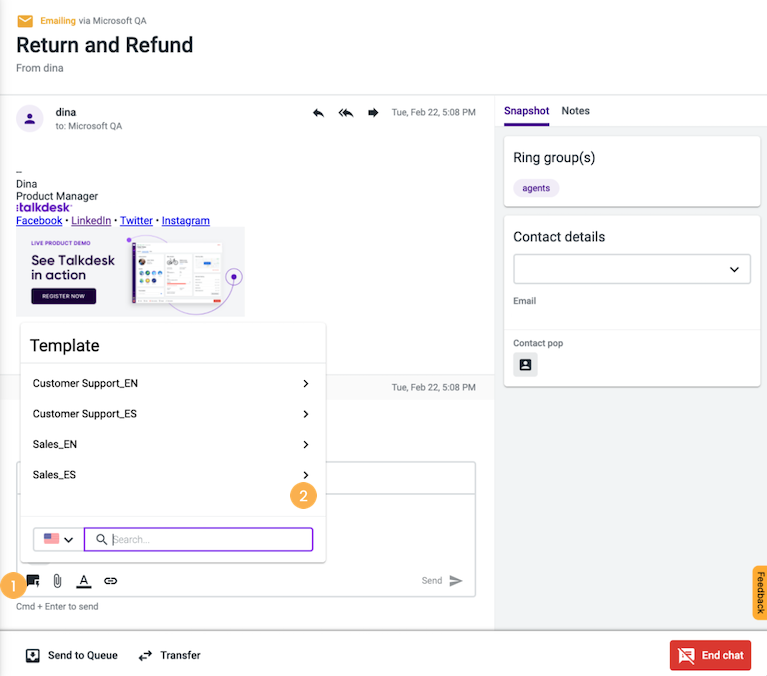Click the forward email arrow icon
Viewport: 767px width, 676px height.
point(373,113)
